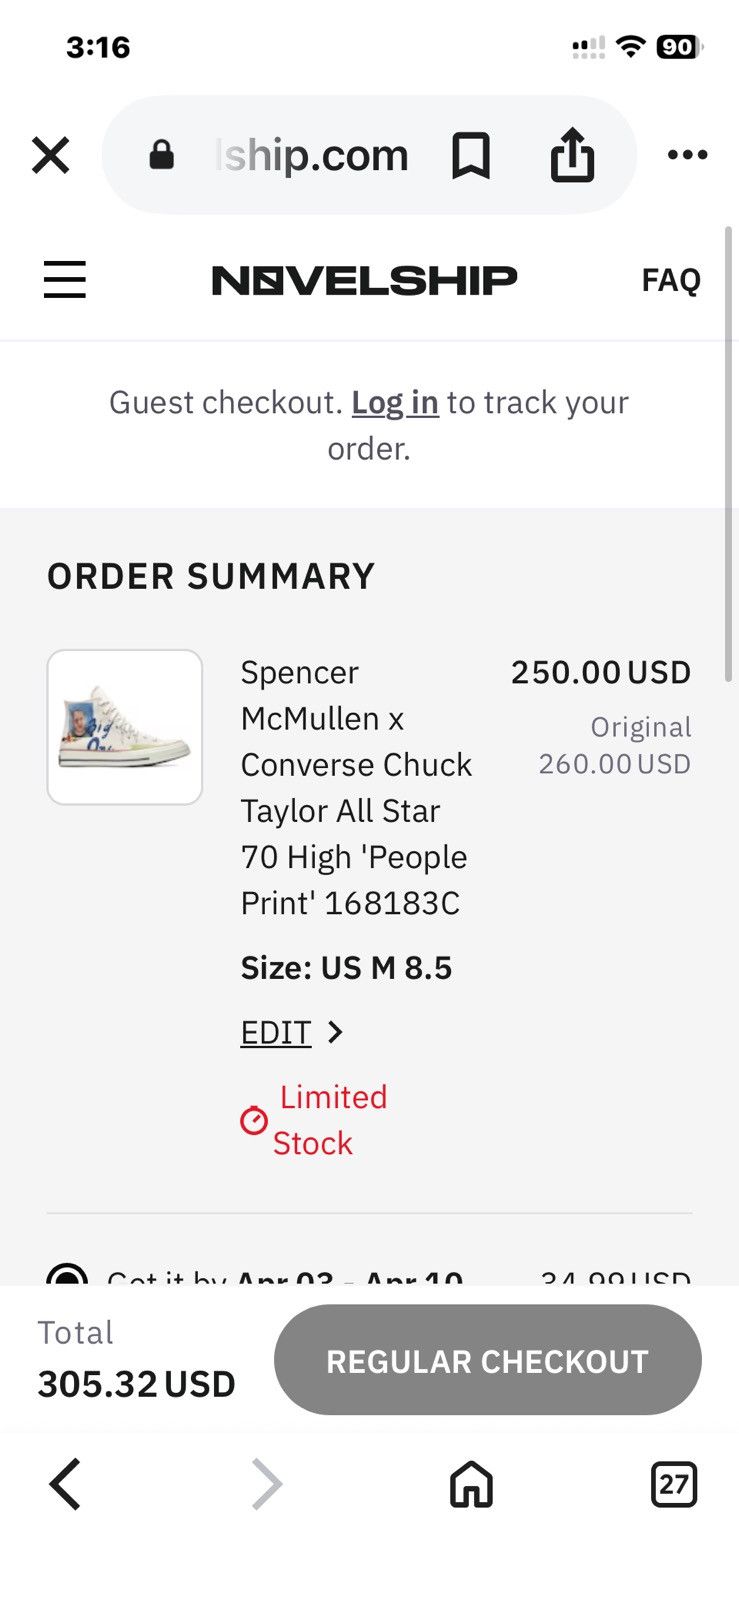
Task: Open the 27 tabs switcher
Action: [x=674, y=1484]
